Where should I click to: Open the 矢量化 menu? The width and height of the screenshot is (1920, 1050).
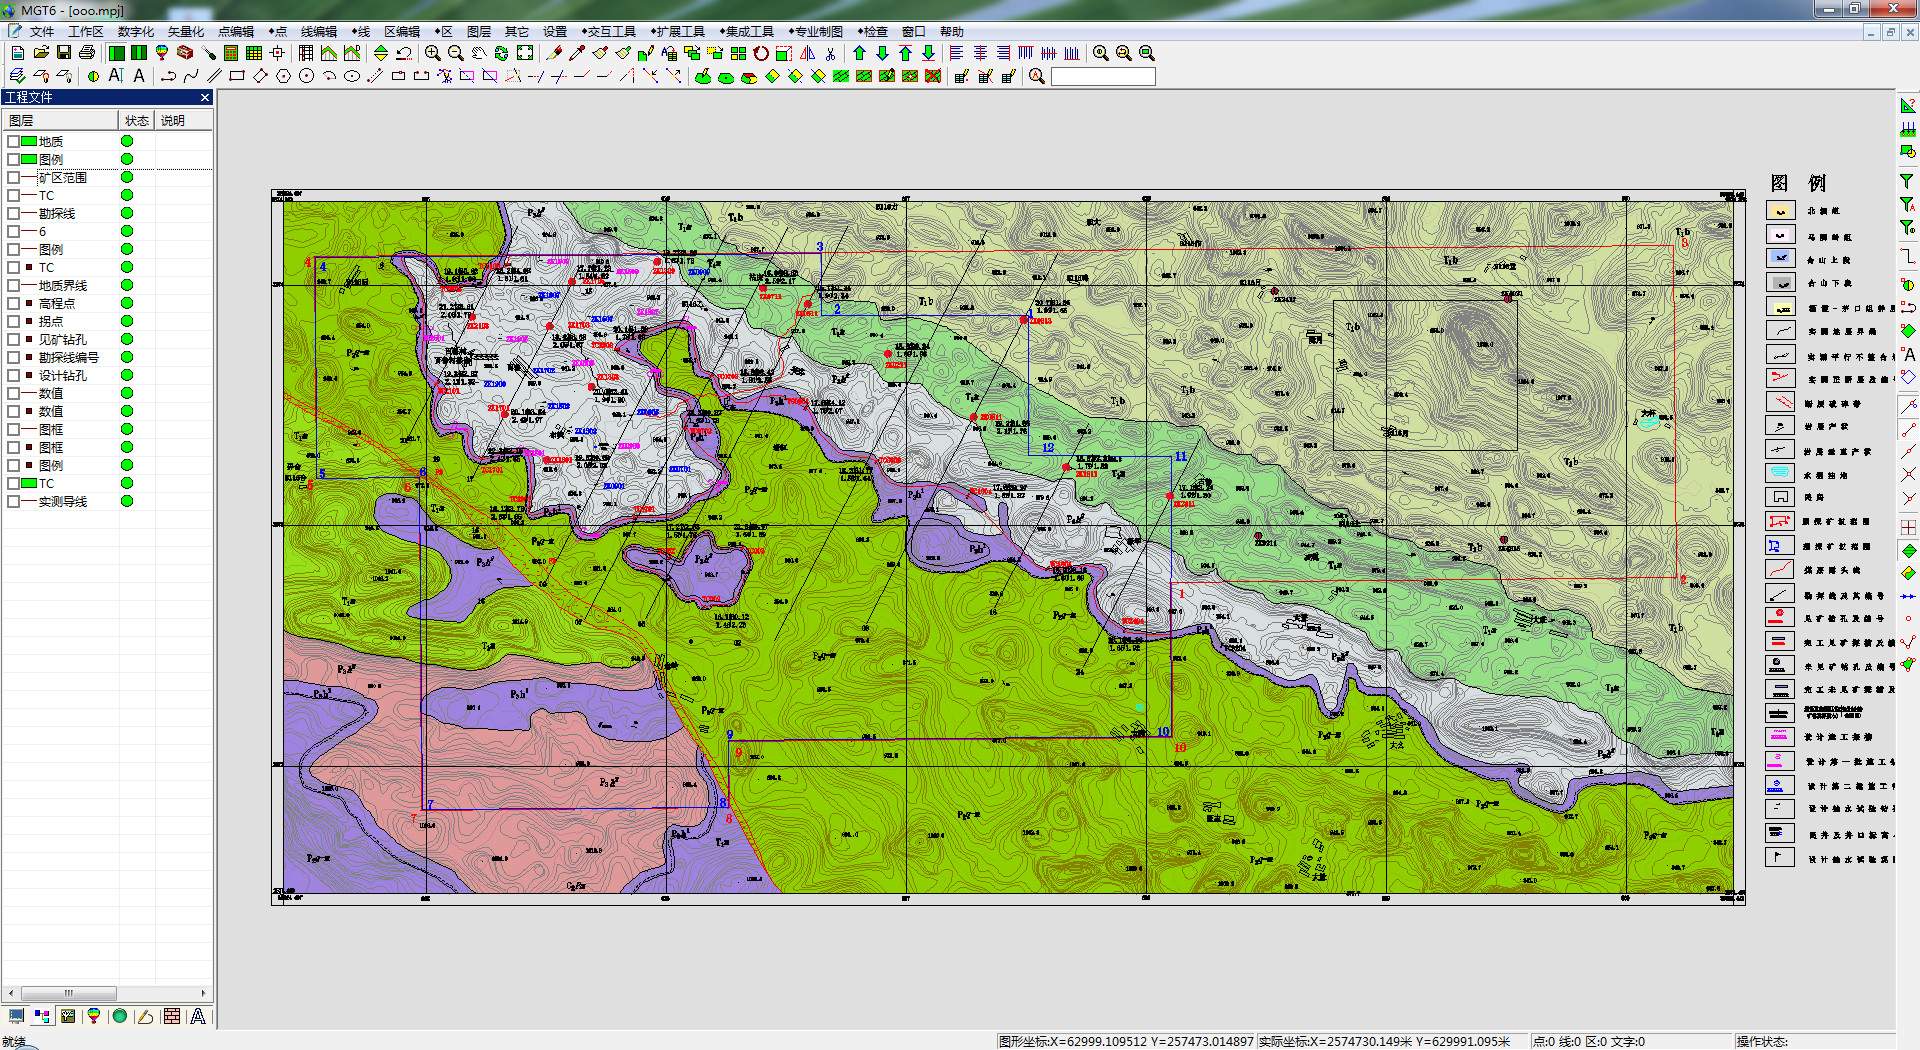click(186, 32)
